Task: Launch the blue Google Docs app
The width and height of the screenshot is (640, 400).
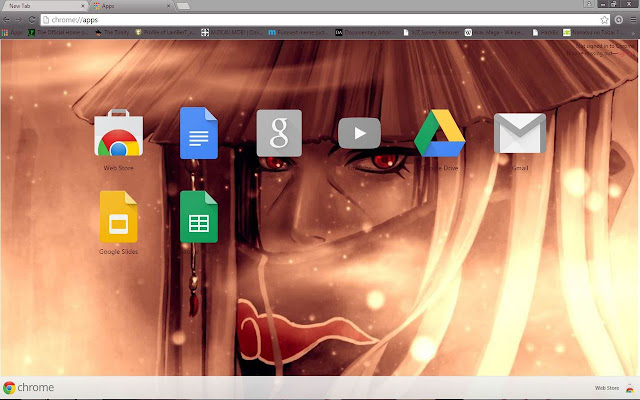Action: pyautogui.click(x=199, y=133)
